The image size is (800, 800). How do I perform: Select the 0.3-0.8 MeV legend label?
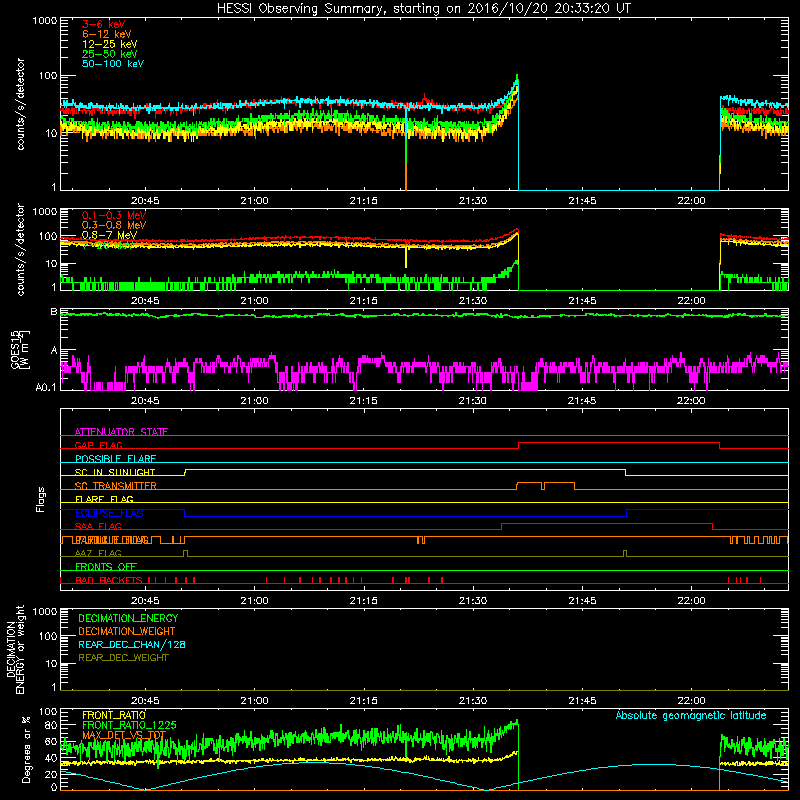tap(114, 225)
